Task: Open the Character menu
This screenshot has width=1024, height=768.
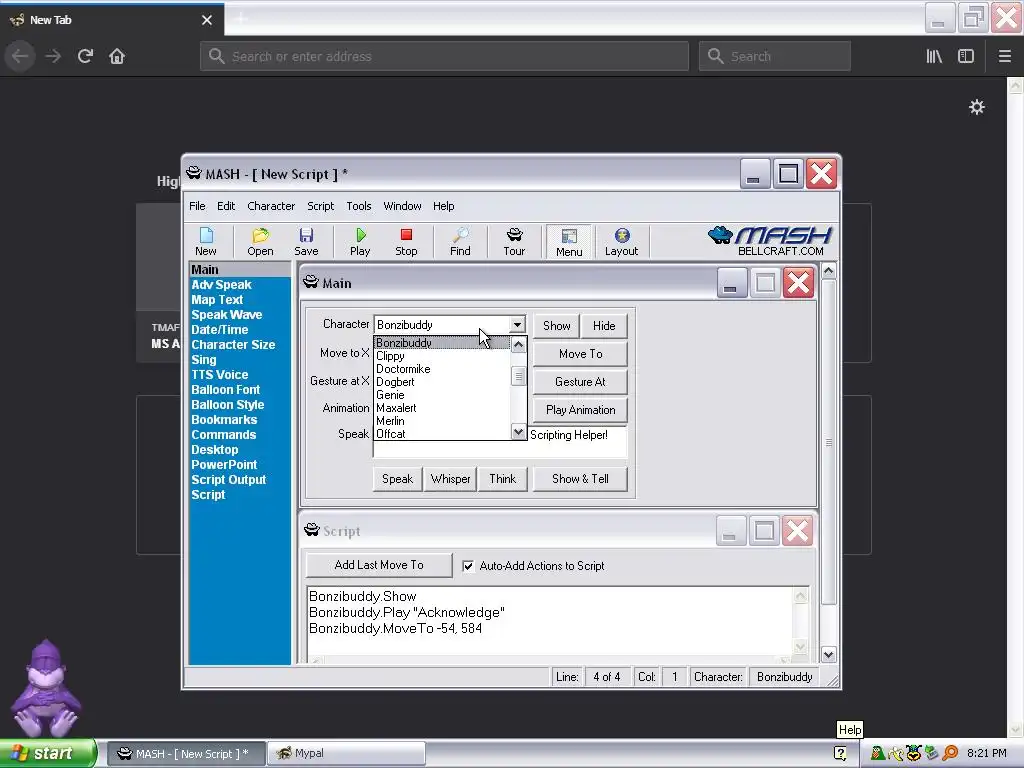Action: [x=271, y=206]
